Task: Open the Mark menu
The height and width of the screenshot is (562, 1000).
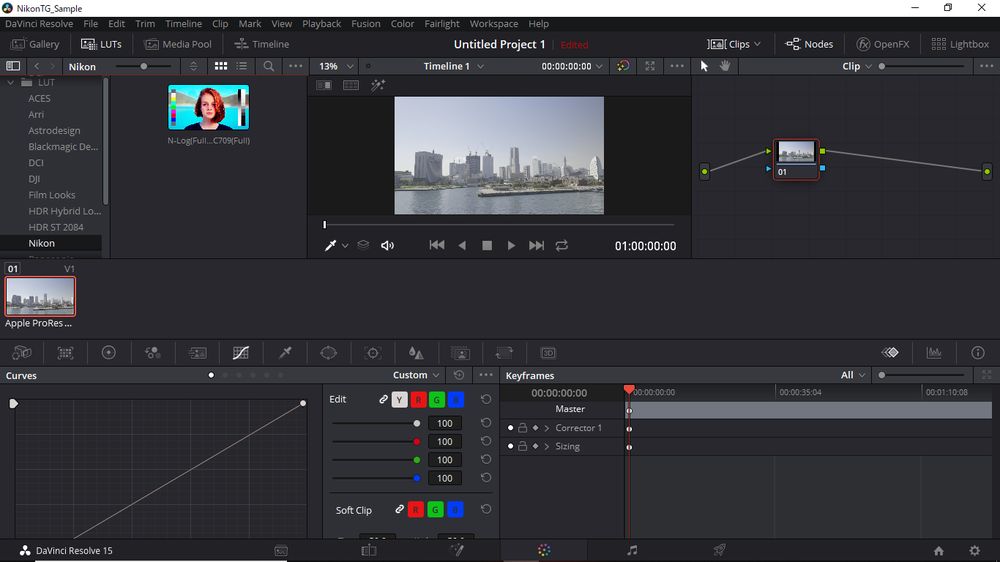Action: click(249, 24)
